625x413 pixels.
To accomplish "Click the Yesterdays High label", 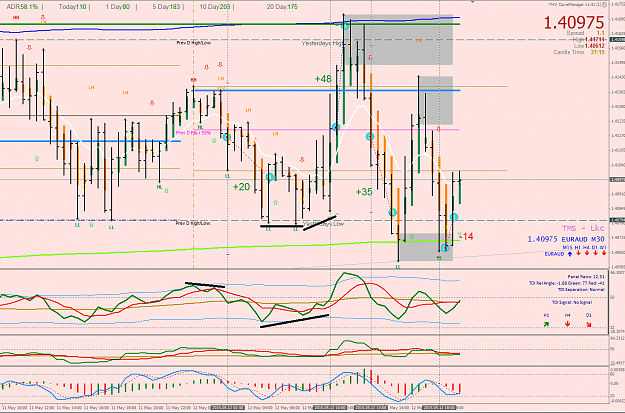I will coord(321,43).
